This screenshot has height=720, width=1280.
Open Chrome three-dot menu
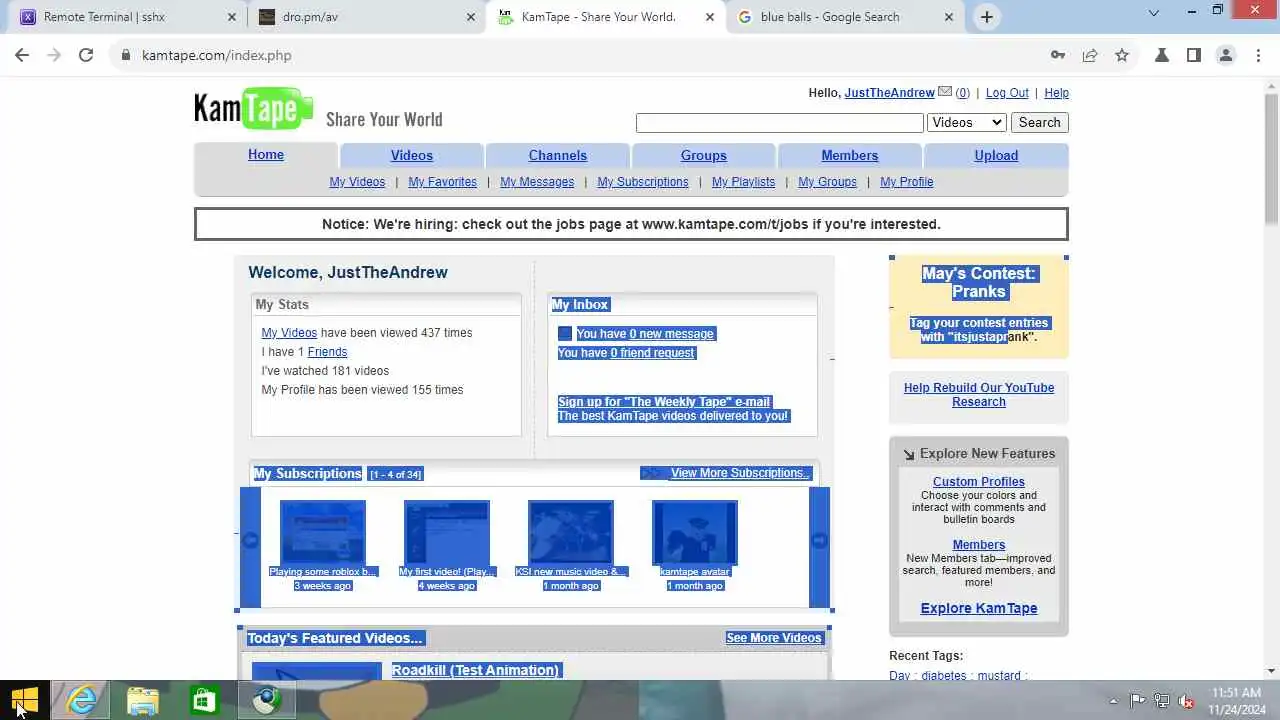tap(1257, 55)
